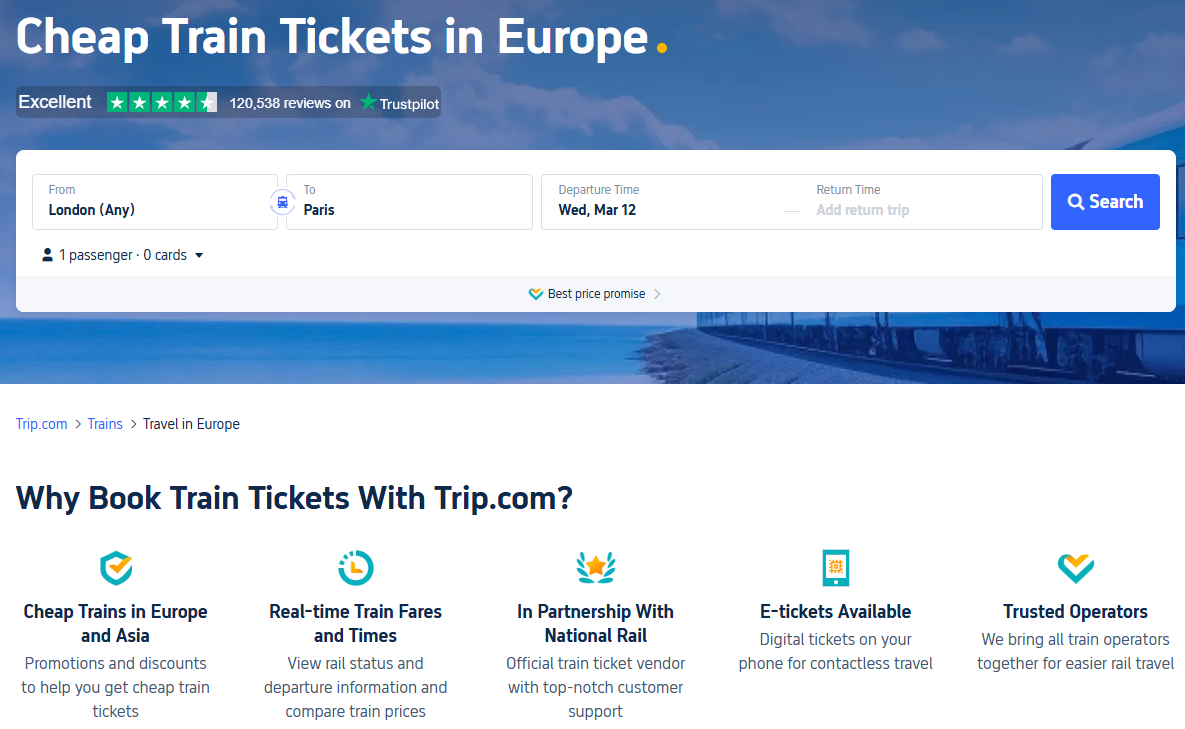This screenshot has height=729, width=1185.
Task: Click the Cheap Trains shield checkmark icon
Action: point(116,568)
